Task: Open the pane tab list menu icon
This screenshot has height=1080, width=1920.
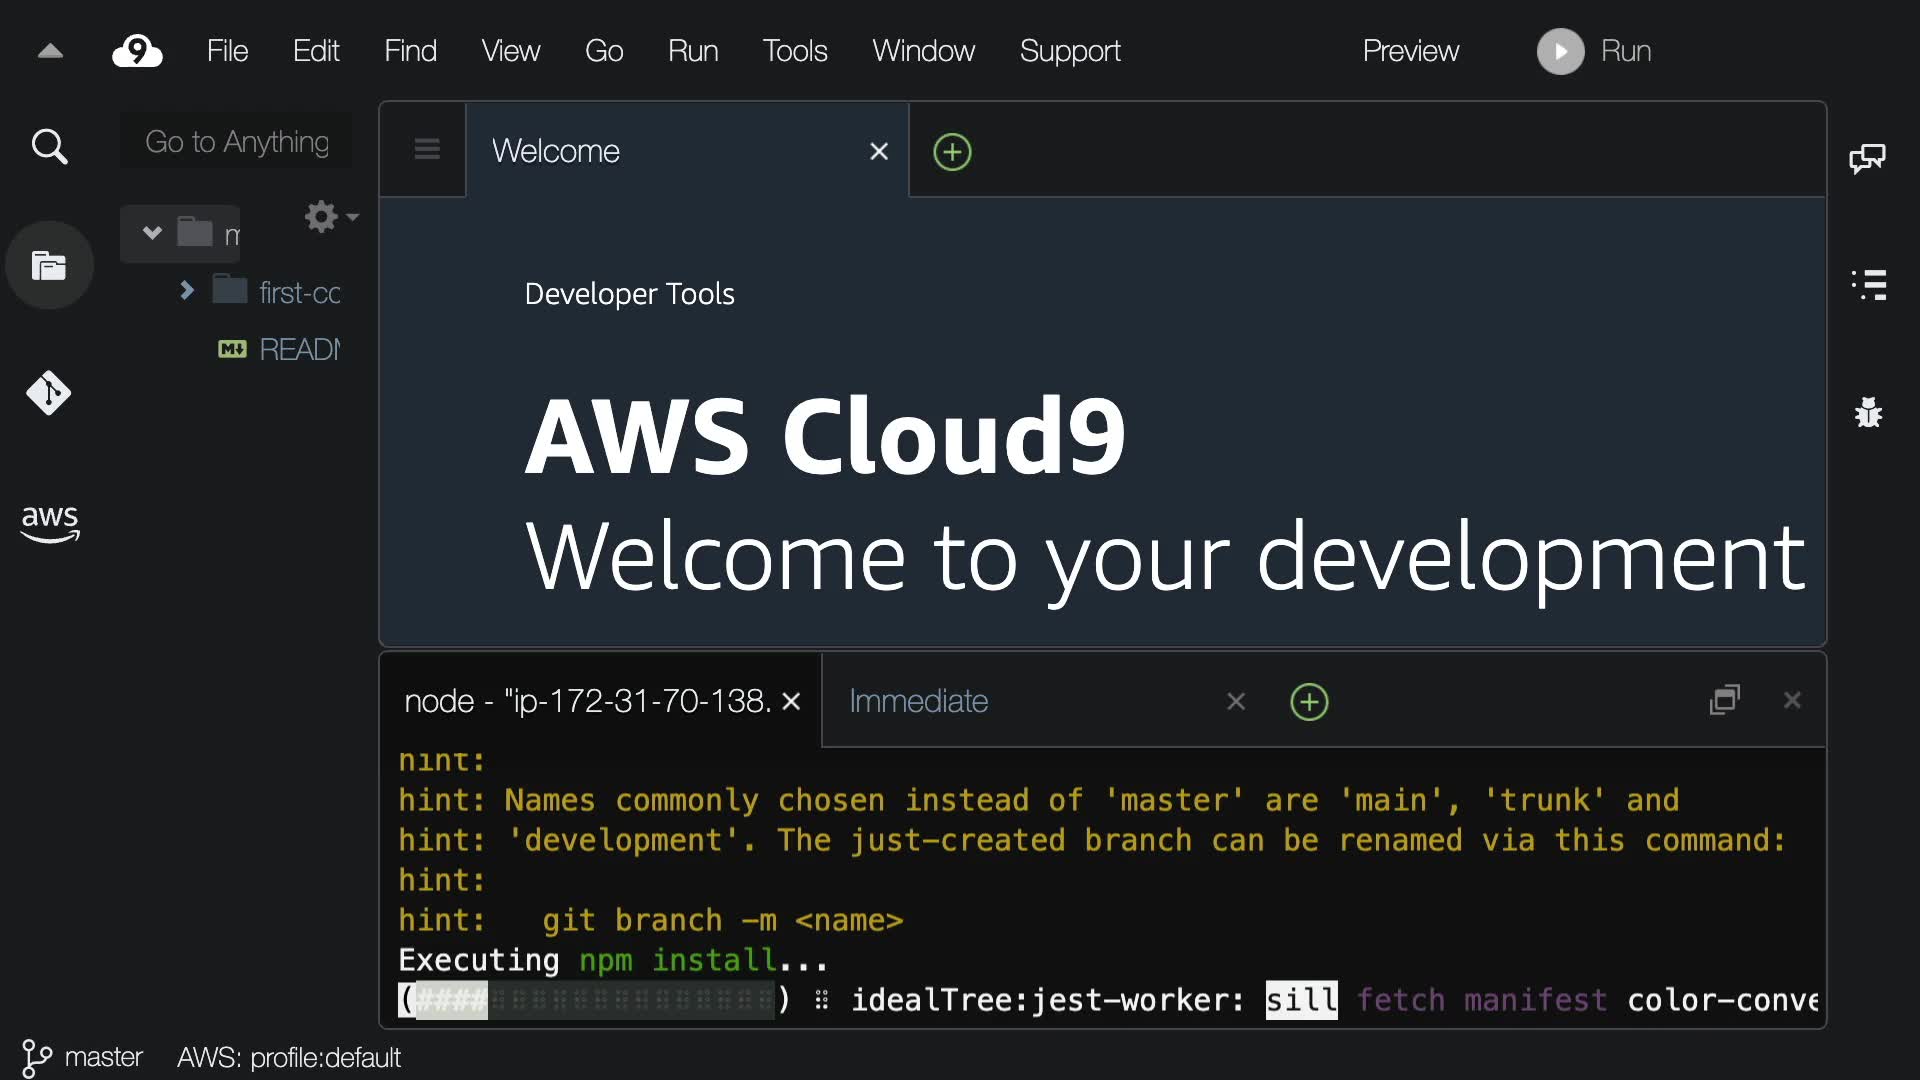Action: click(x=427, y=150)
